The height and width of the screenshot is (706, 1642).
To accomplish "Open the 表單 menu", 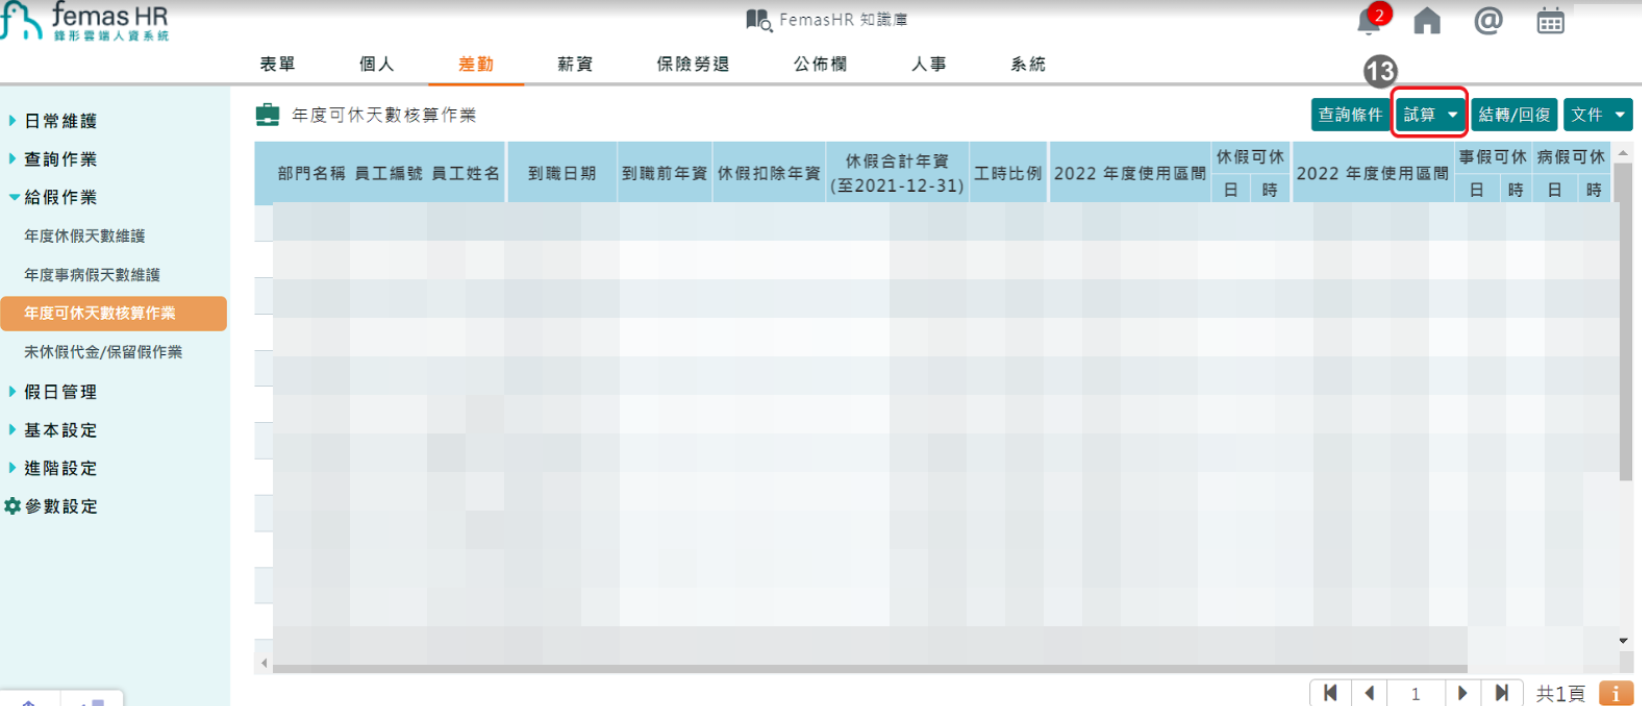I will [x=277, y=64].
